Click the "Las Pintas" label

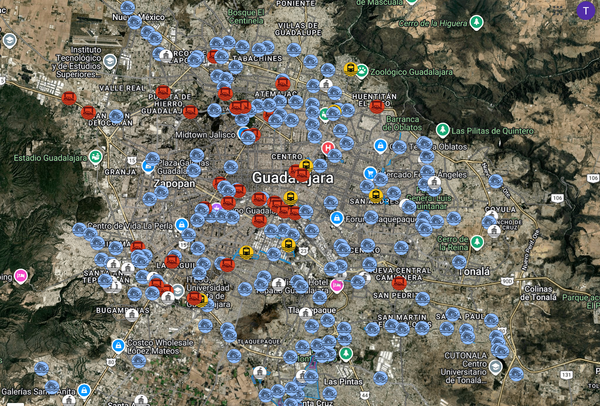click(x=343, y=382)
